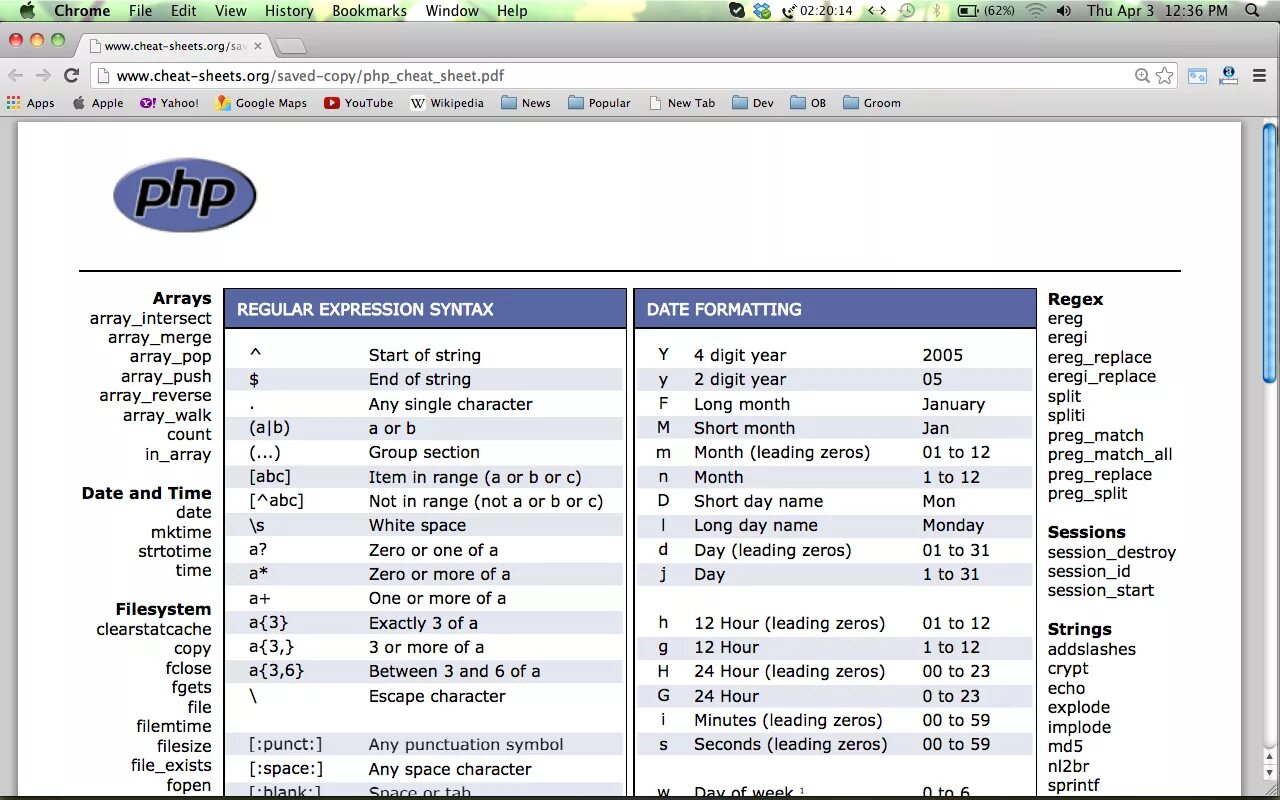Click the Time Machine menu bar icon
The height and width of the screenshot is (800, 1280).
[907, 11]
